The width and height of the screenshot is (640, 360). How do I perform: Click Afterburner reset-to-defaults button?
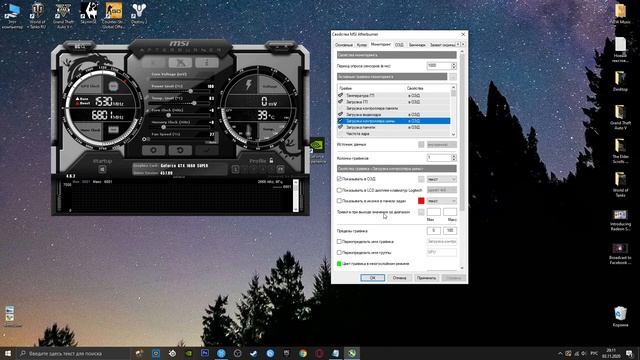coord(180,150)
